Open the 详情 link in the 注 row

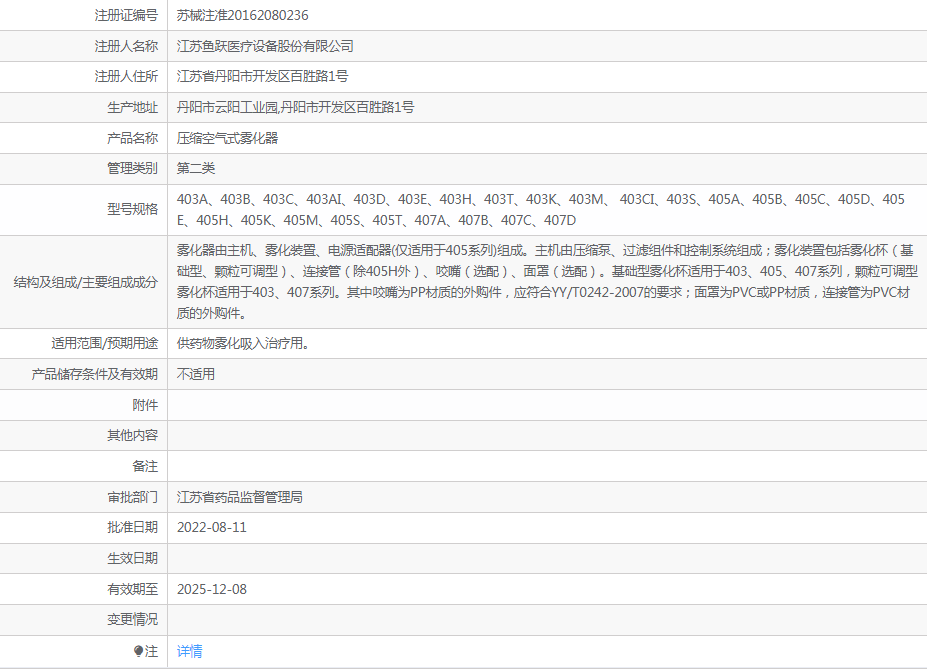189,651
